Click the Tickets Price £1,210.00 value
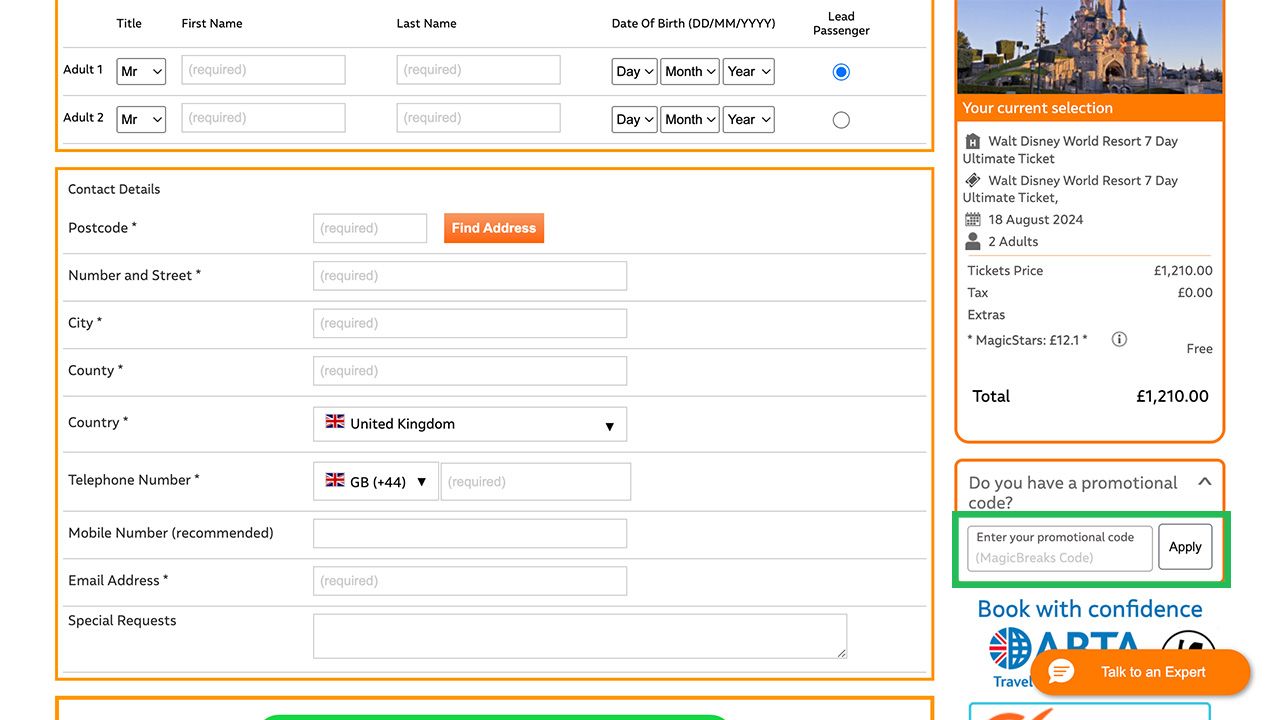This screenshot has width=1280, height=720. click(x=1183, y=270)
